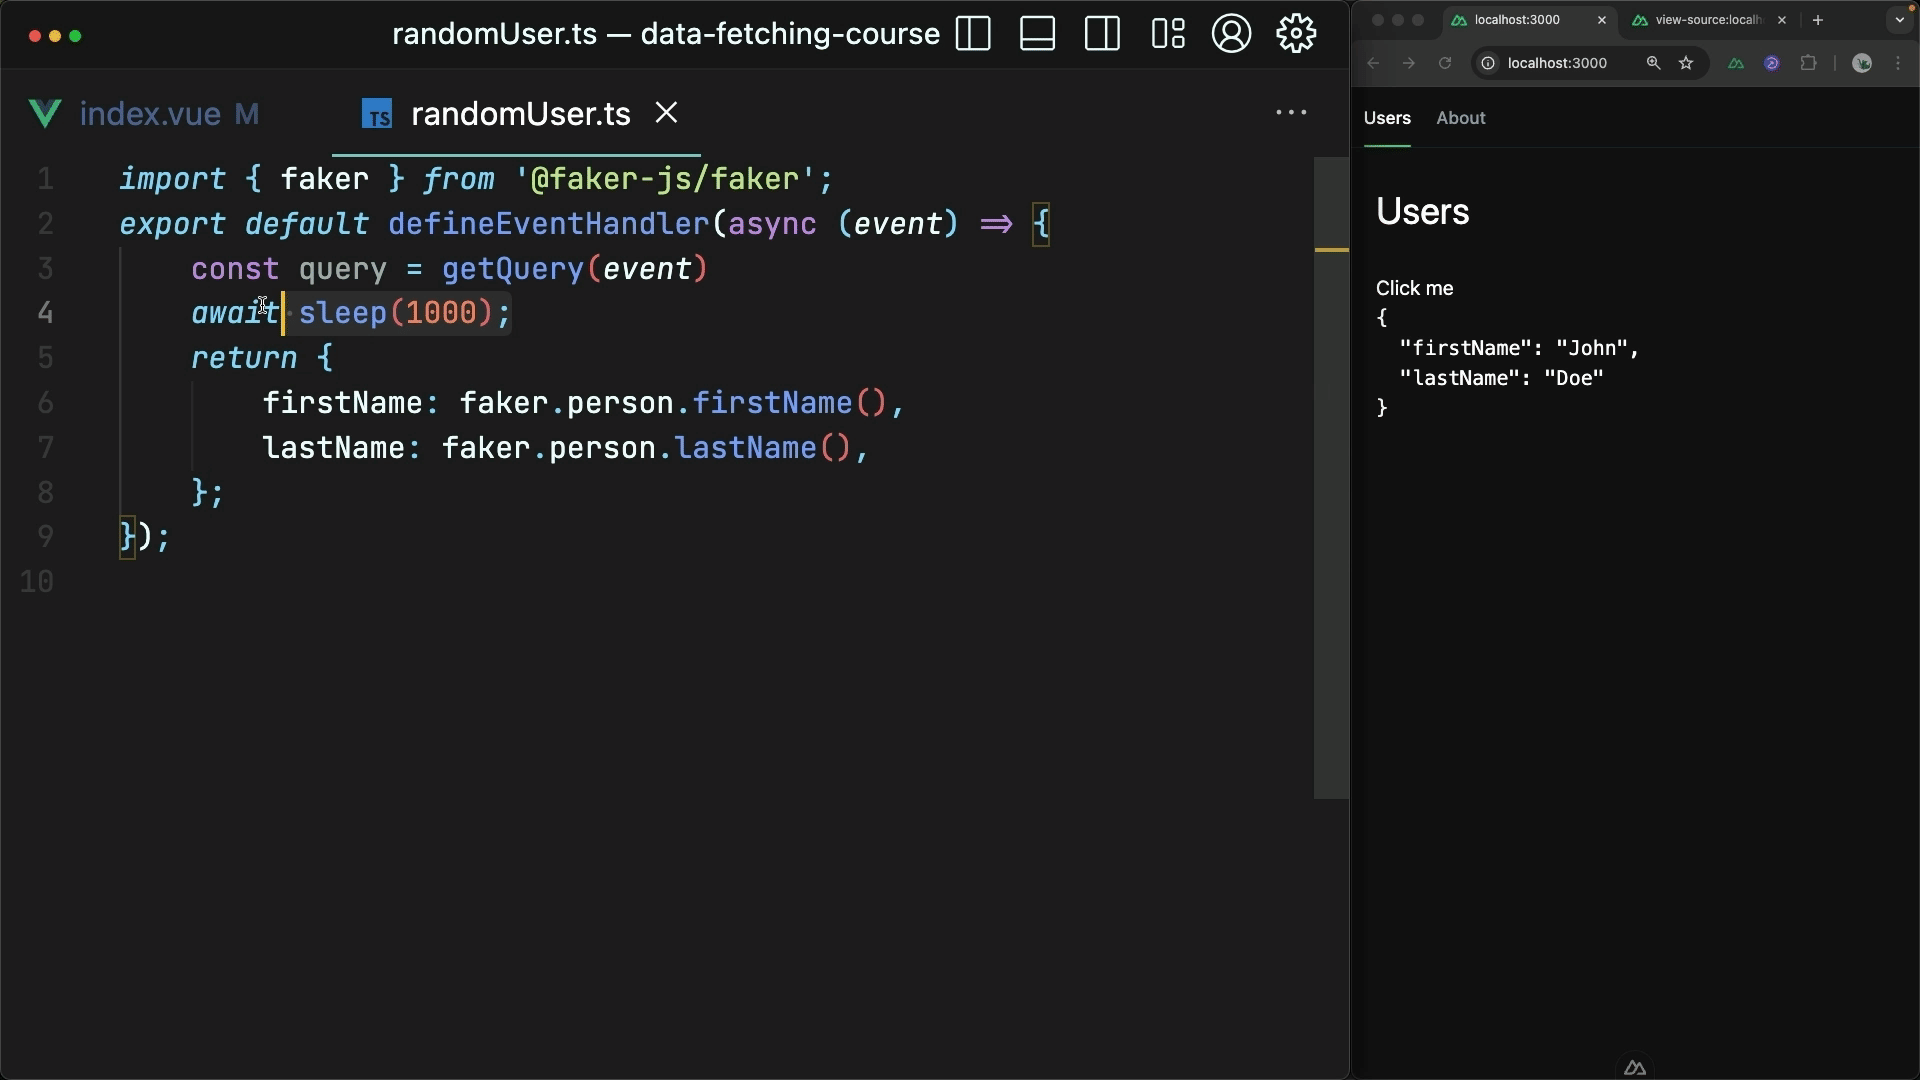1920x1080 pixels.
Task: Click the "Users" page heading
Action: point(1422,212)
